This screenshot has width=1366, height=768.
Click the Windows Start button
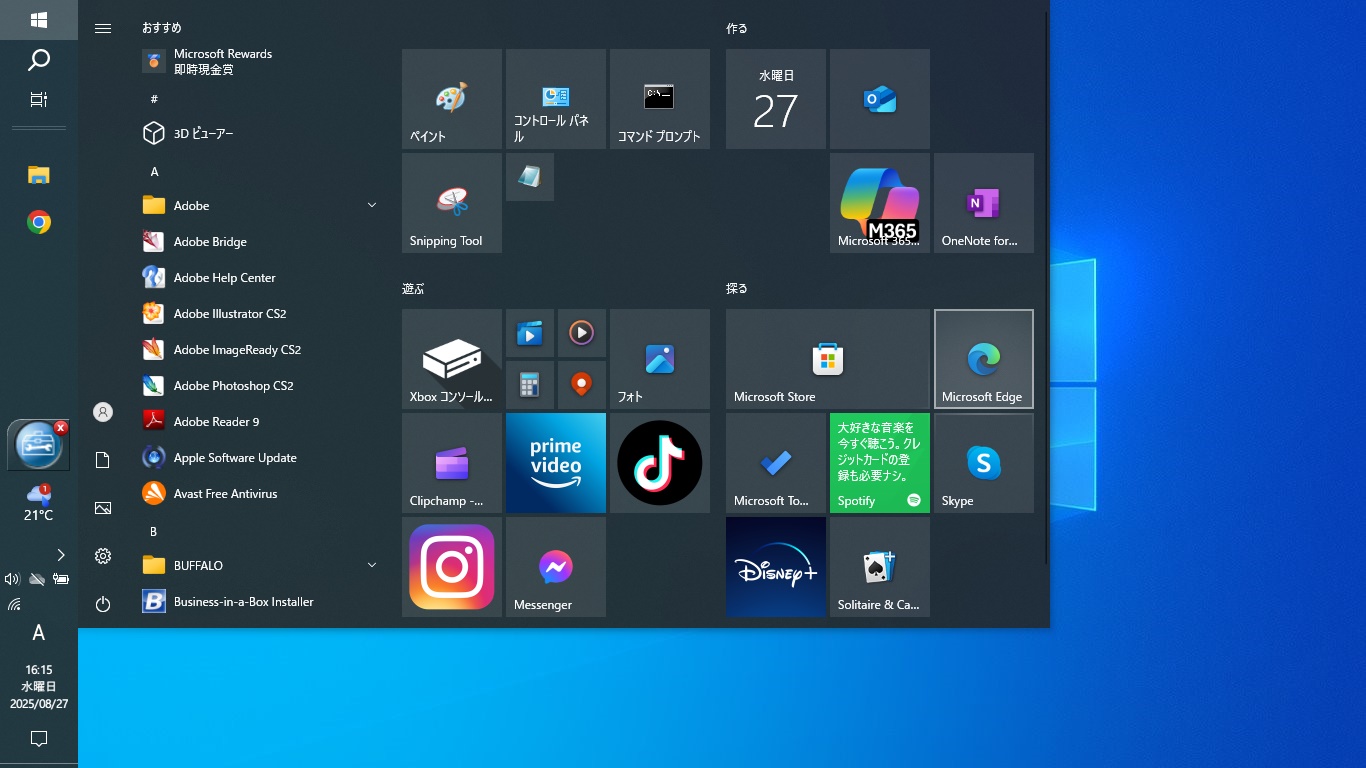[39, 20]
